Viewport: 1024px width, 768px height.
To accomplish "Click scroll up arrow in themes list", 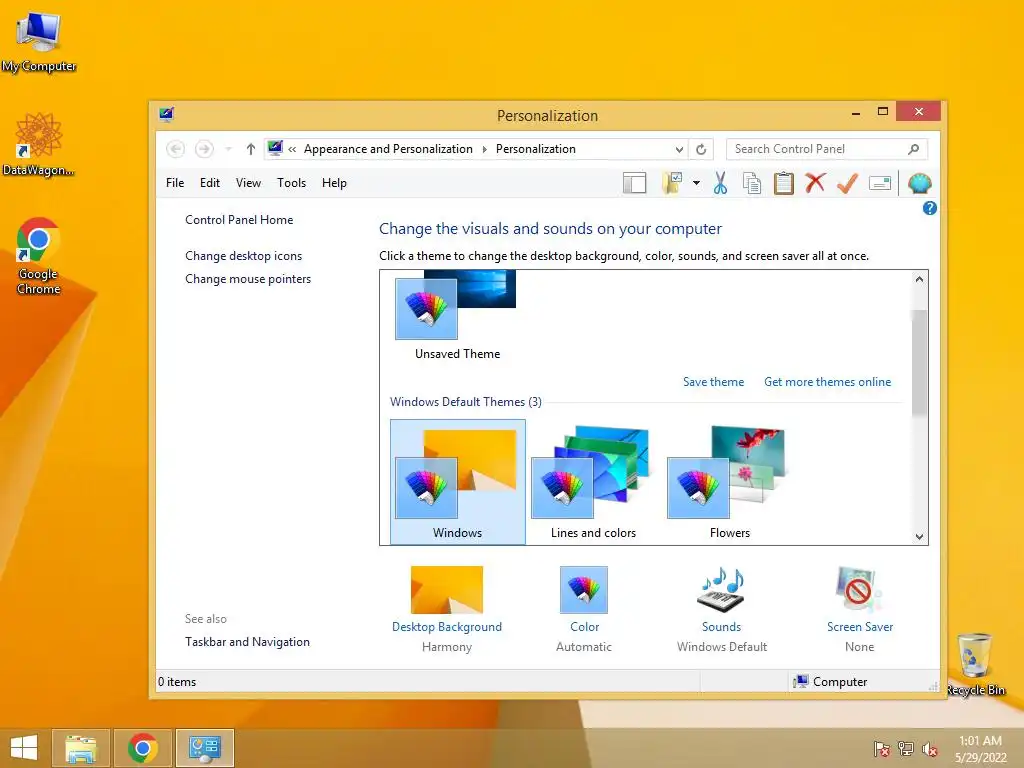I will [919, 280].
